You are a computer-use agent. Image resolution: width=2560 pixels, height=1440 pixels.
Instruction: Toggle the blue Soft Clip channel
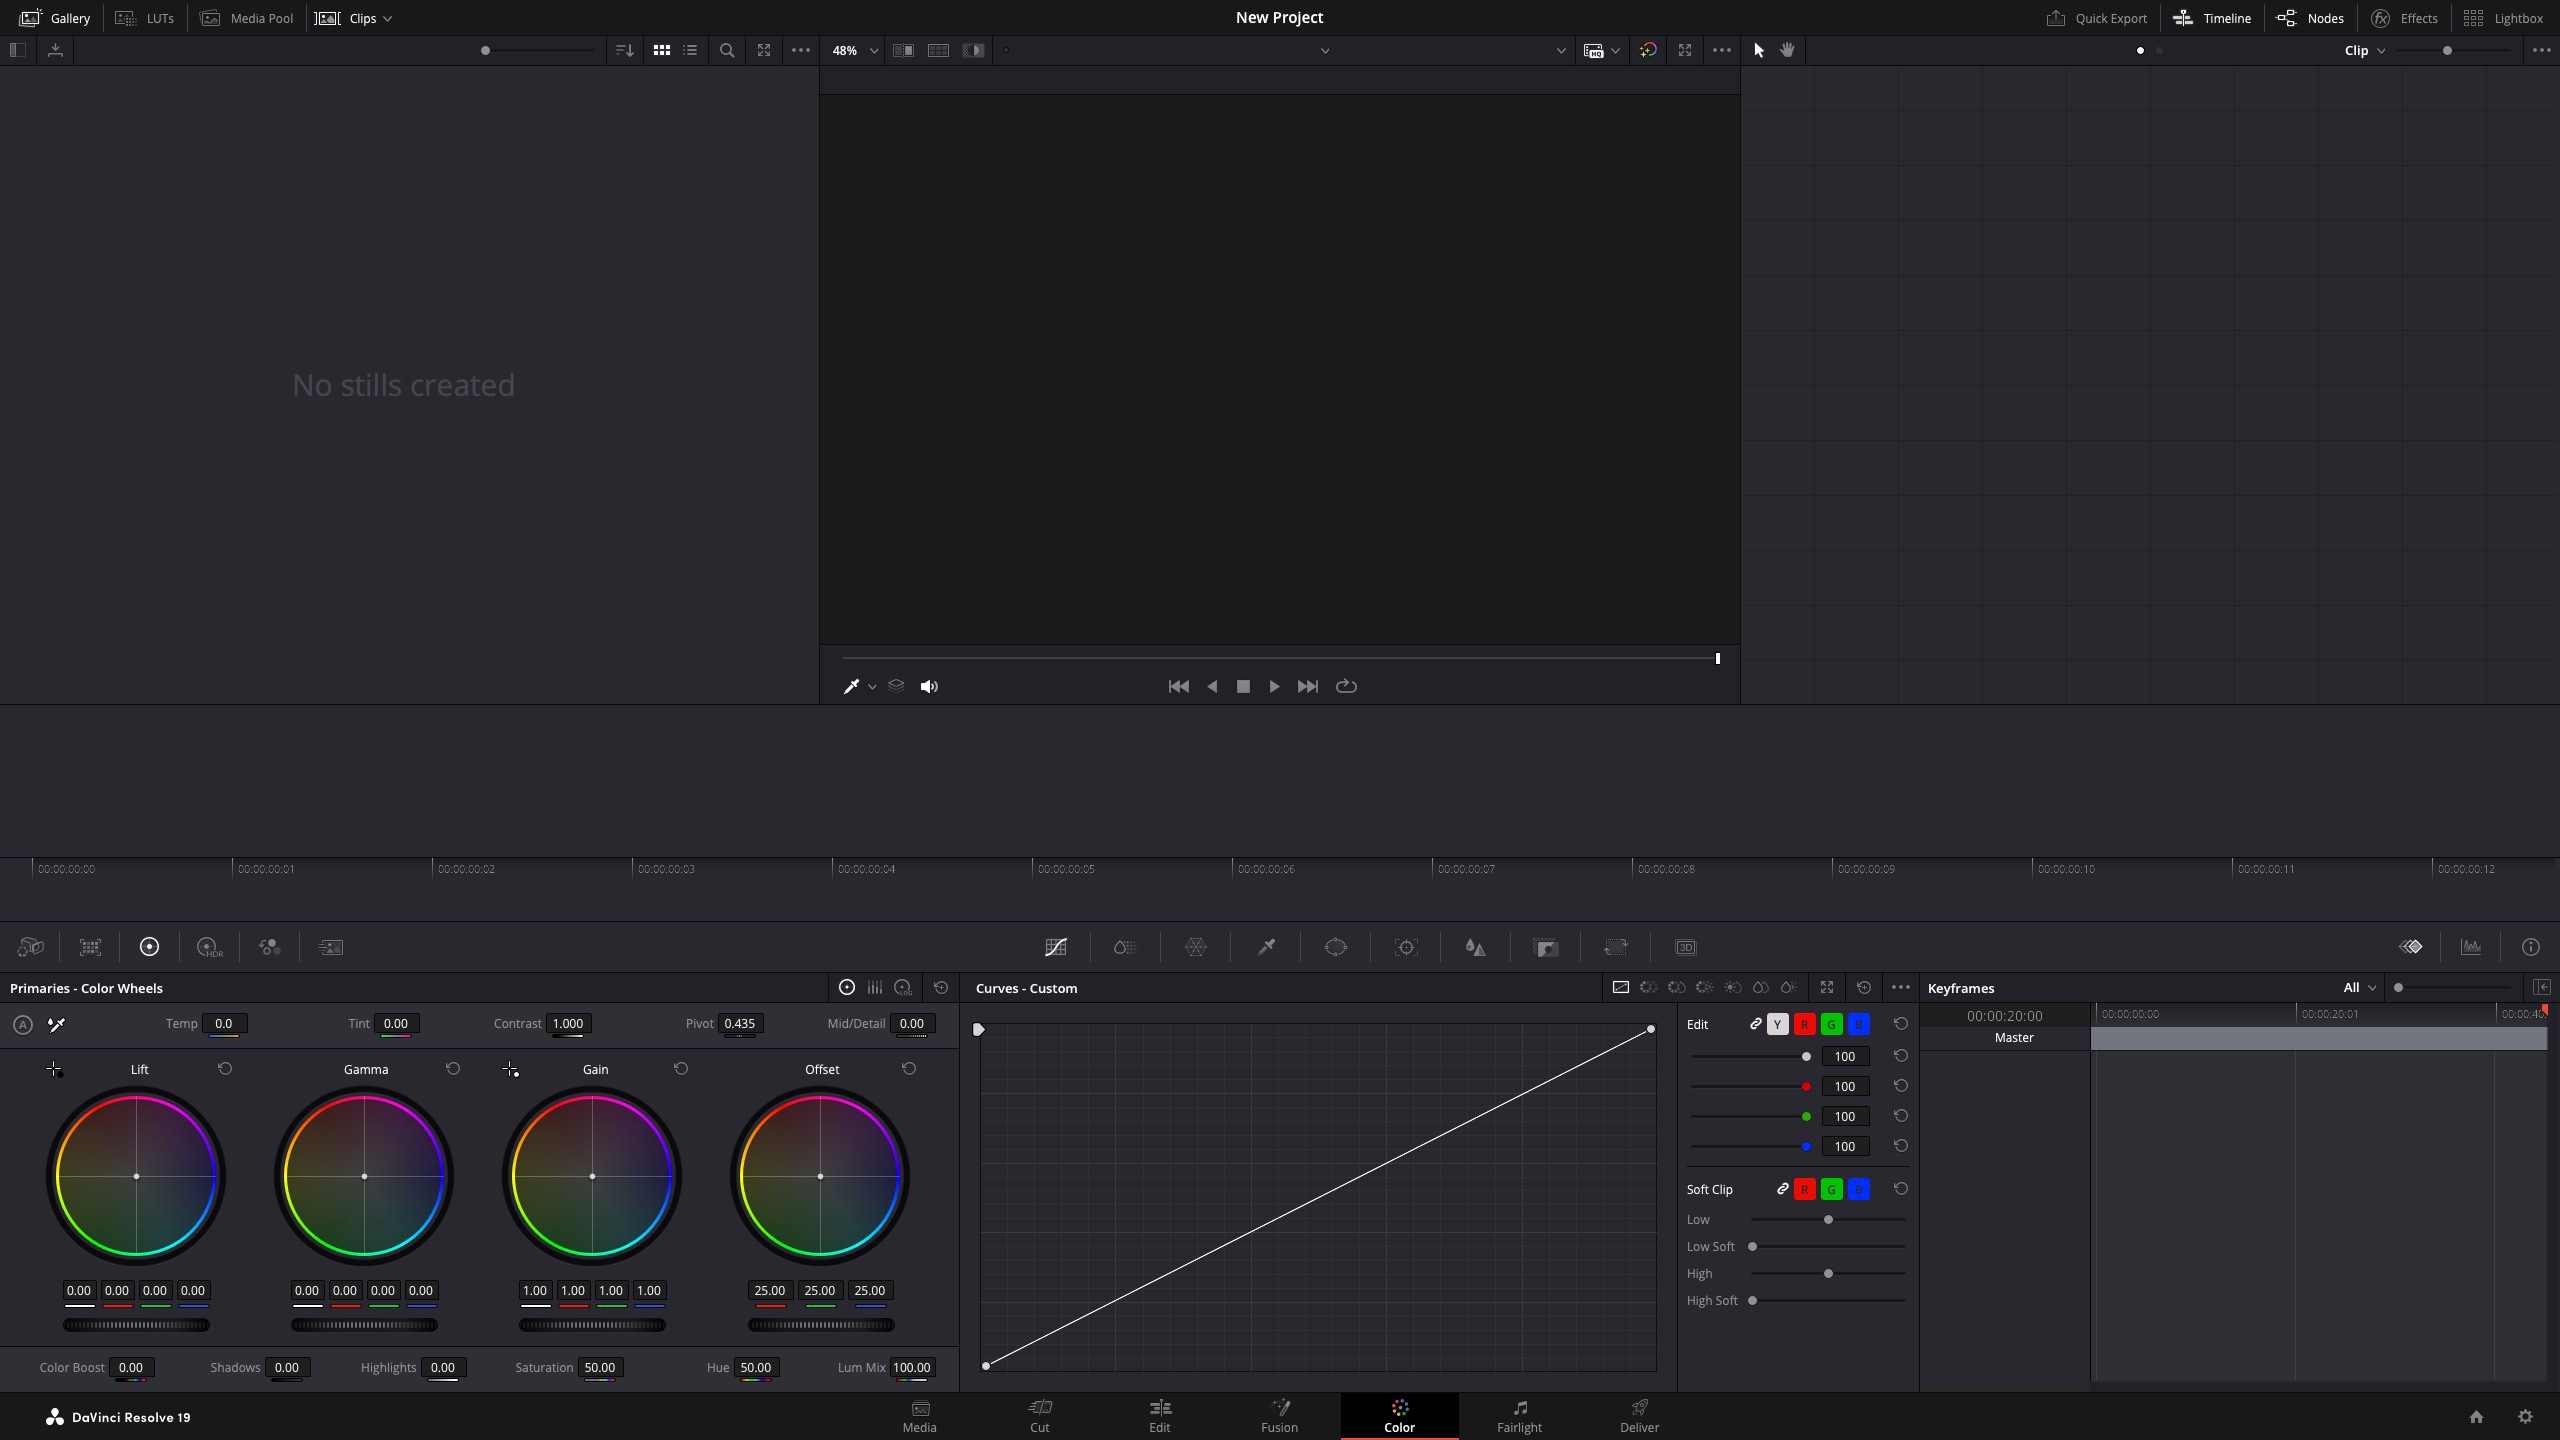(x=1857, y=1189)
